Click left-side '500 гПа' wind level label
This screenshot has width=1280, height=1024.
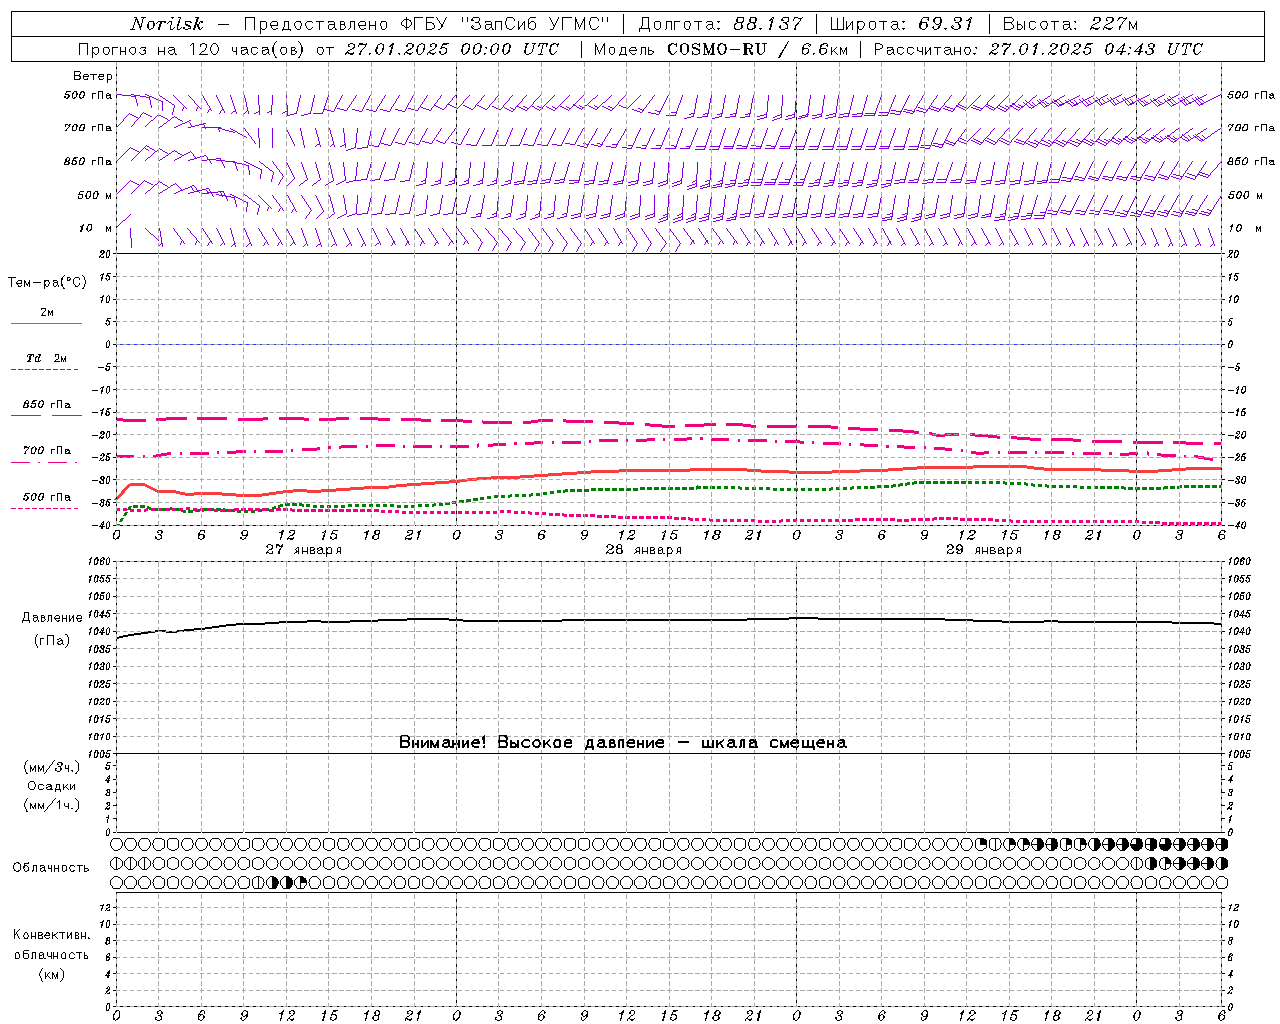click(88, 96)
